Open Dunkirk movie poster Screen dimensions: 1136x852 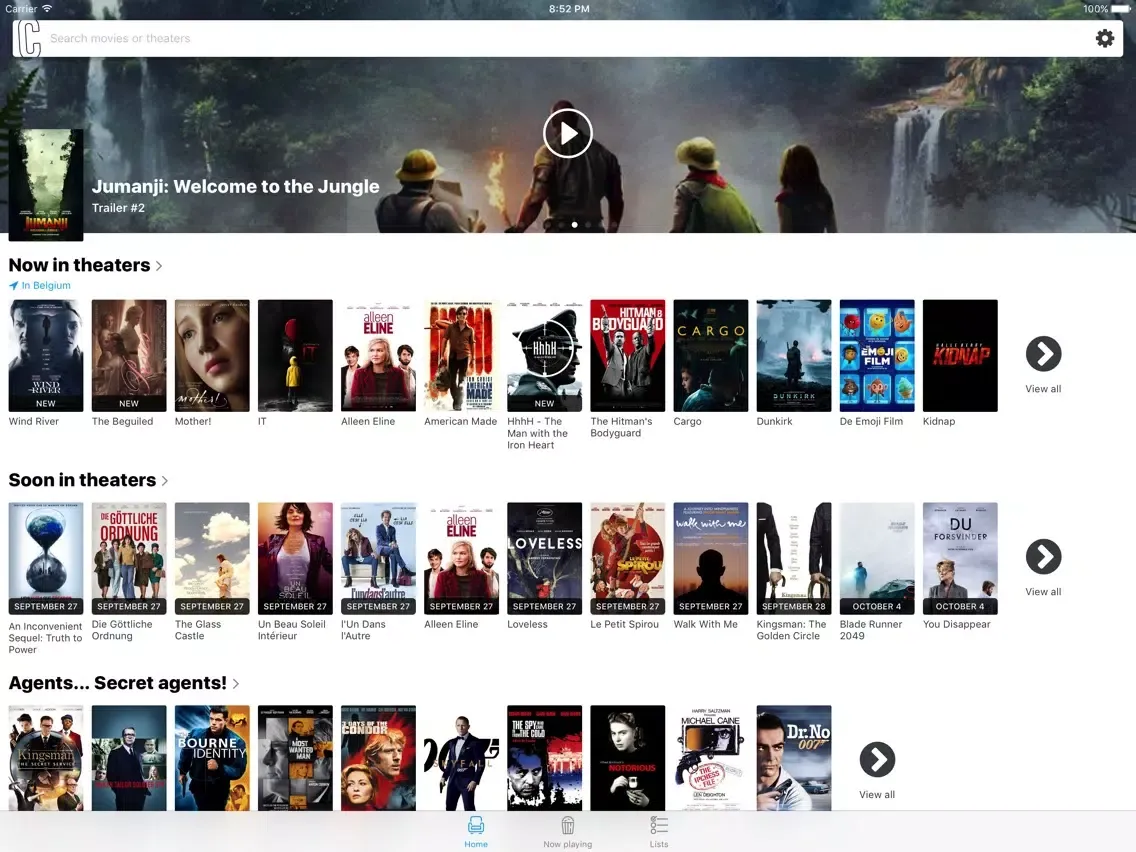click(x=794, y=356)
